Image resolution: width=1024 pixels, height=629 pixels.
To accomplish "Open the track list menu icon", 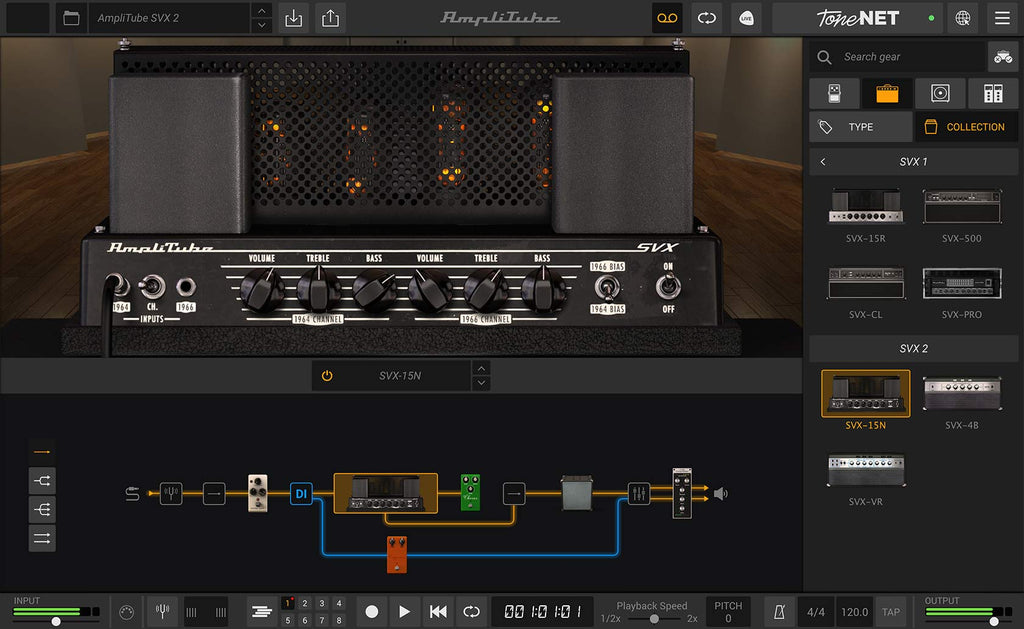I will 261,612.
